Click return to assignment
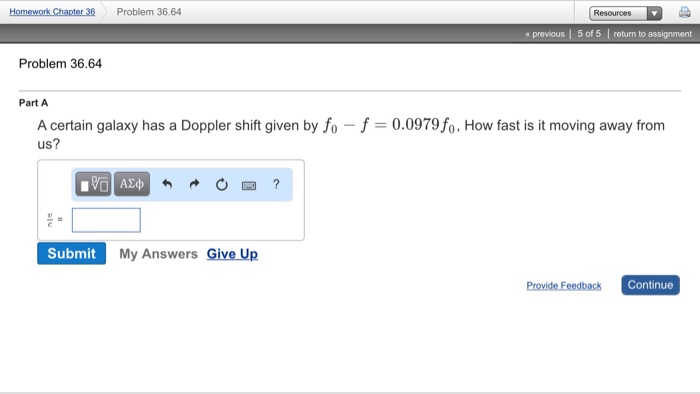The height and width of the screenshot is (394, 700). point(653,34)
